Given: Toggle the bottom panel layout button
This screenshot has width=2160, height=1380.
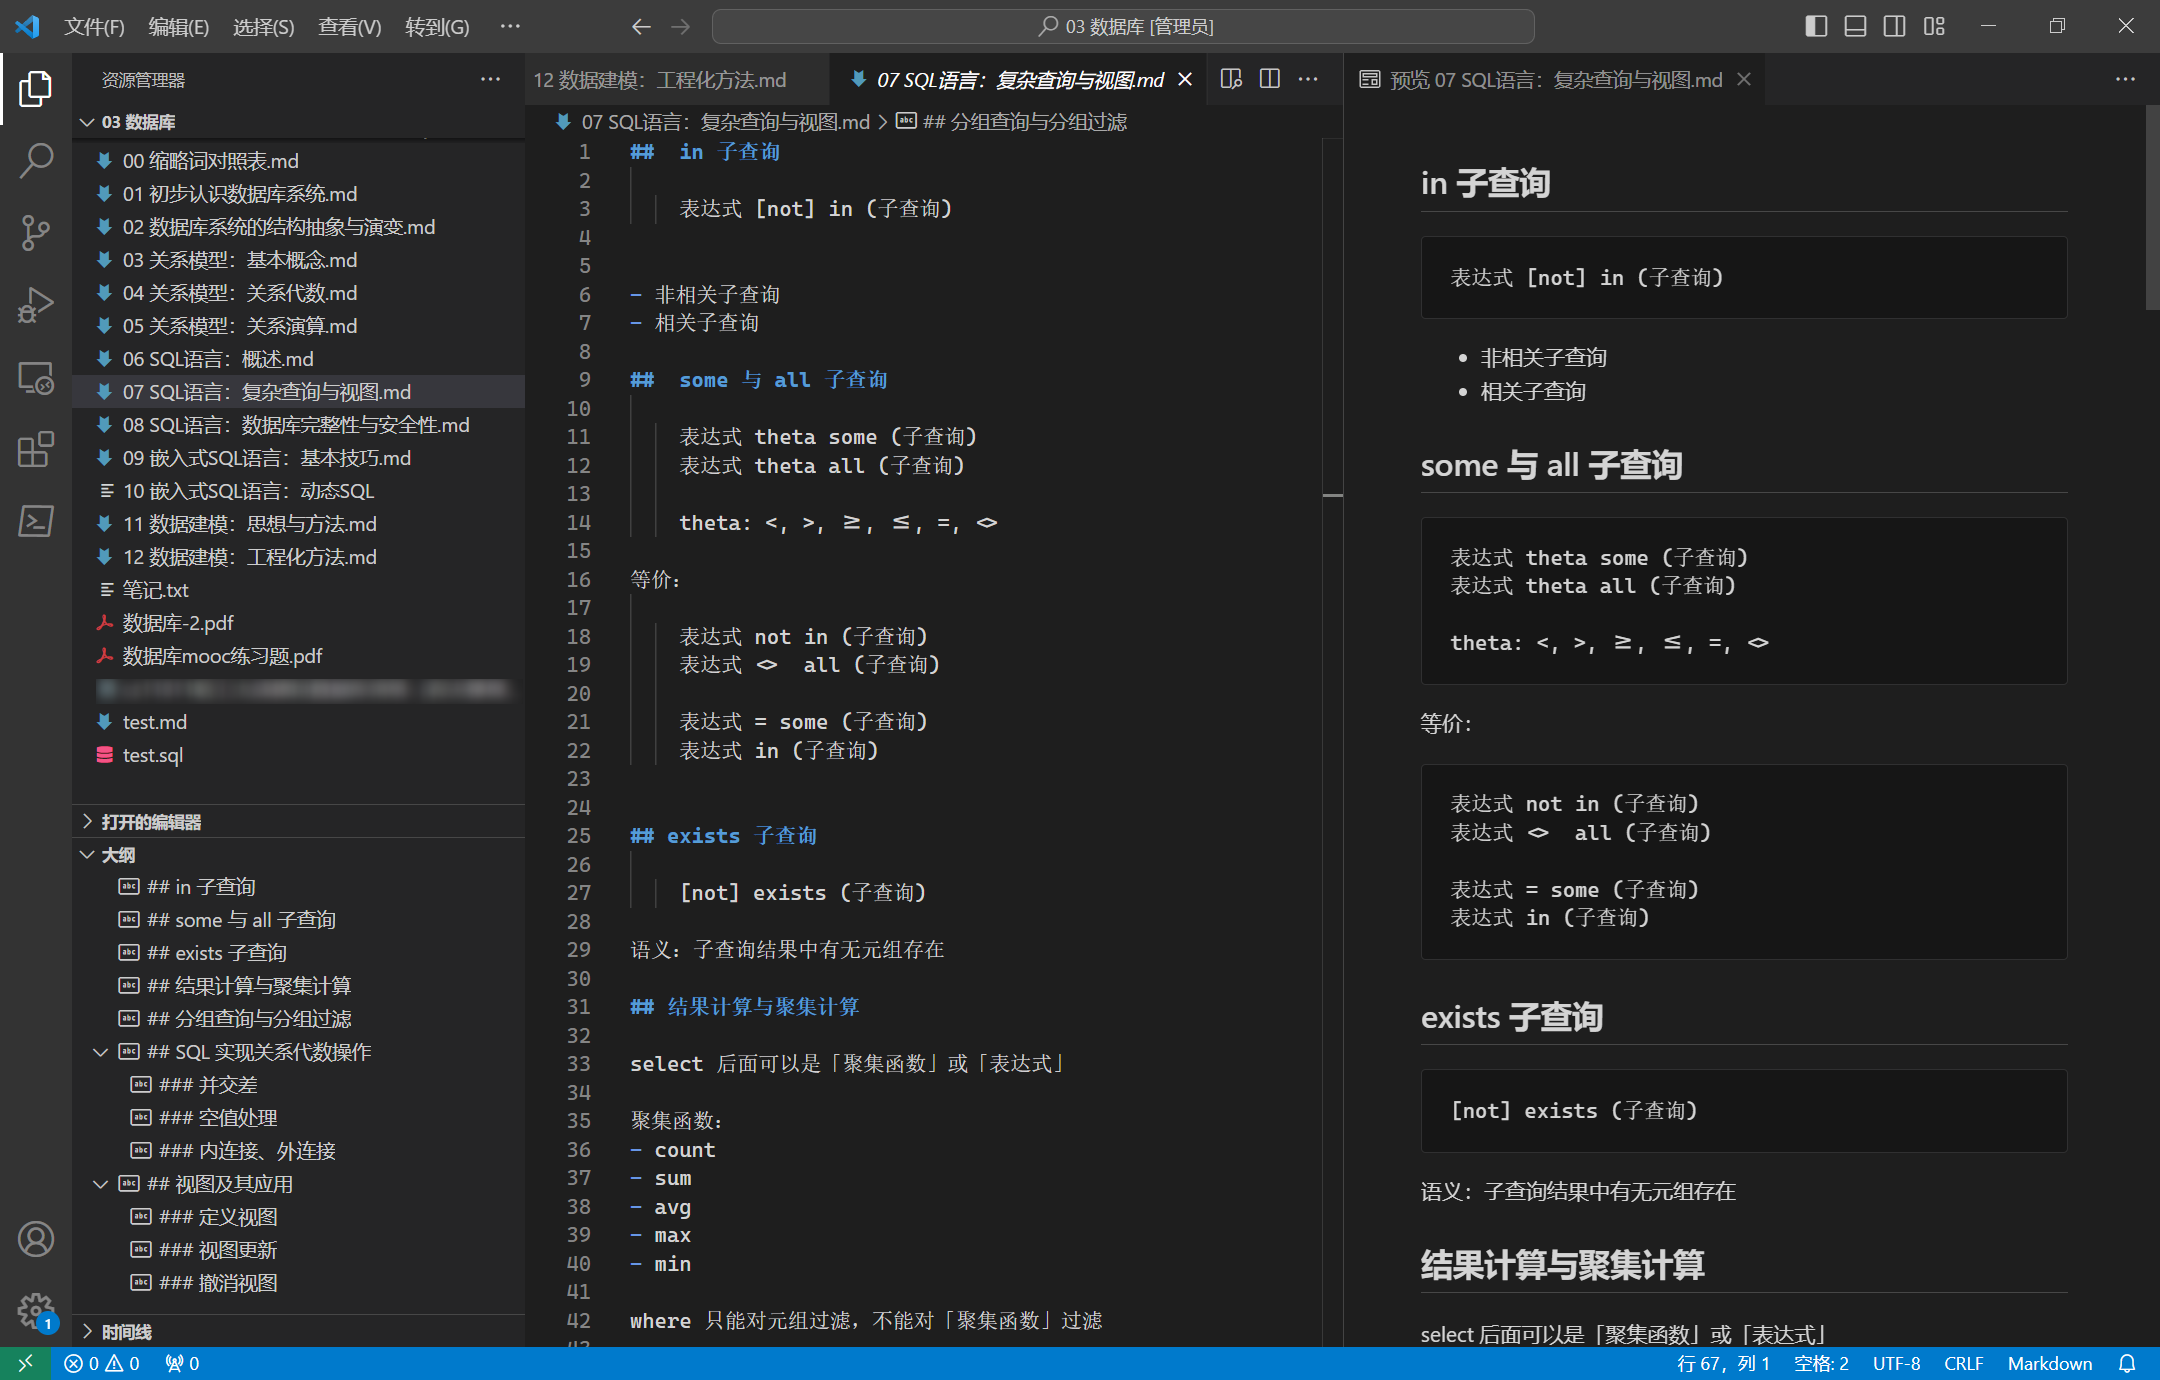Looking at the screenshot, I should 1855,26.
